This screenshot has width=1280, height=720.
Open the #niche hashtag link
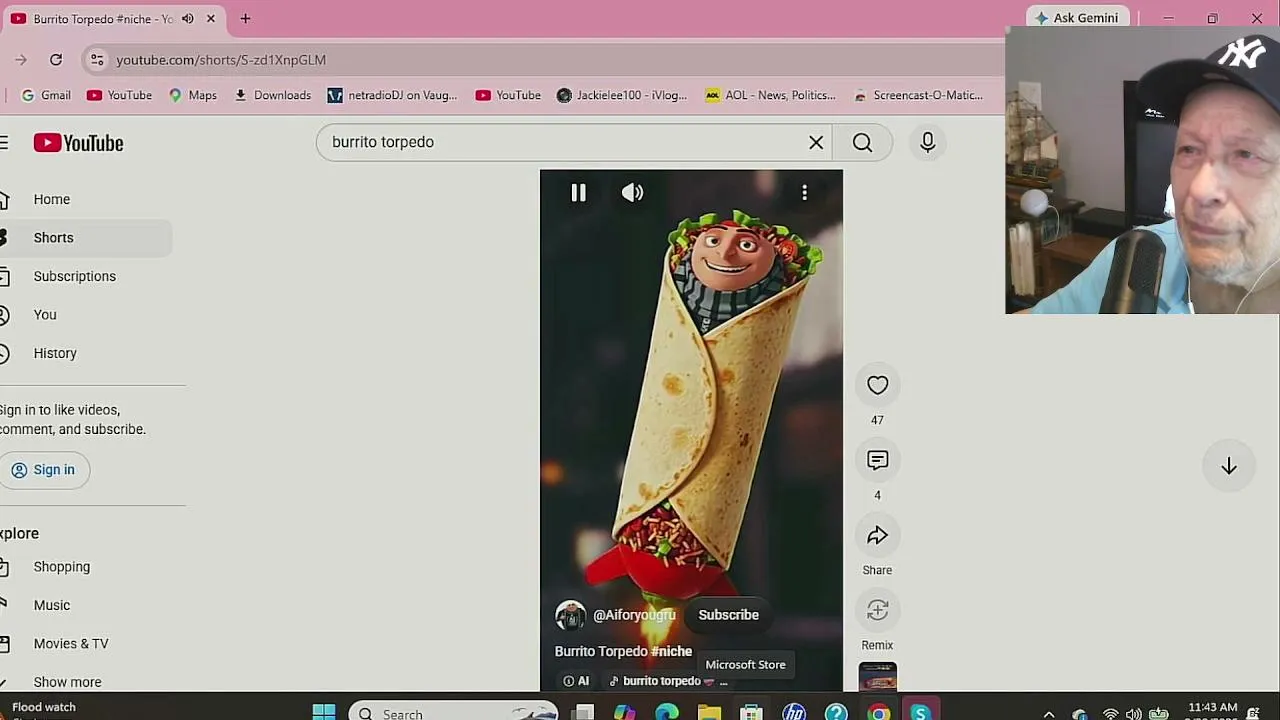[671, 651]
